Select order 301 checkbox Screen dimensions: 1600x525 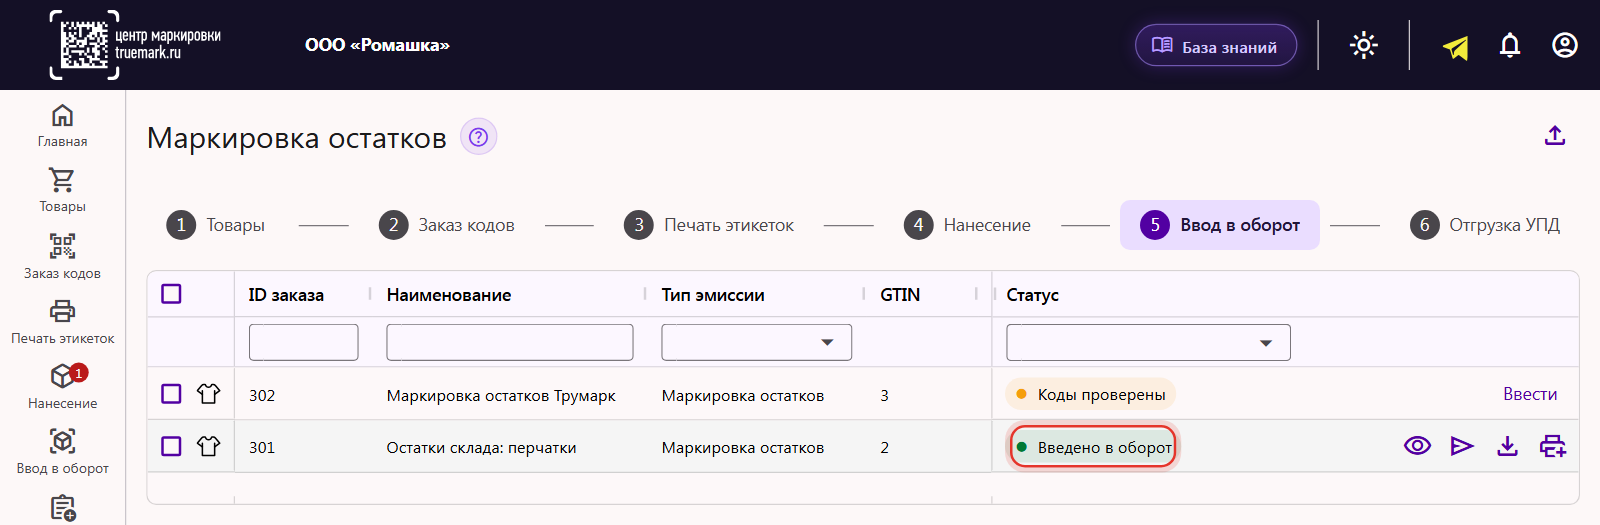tap(171, 446)
